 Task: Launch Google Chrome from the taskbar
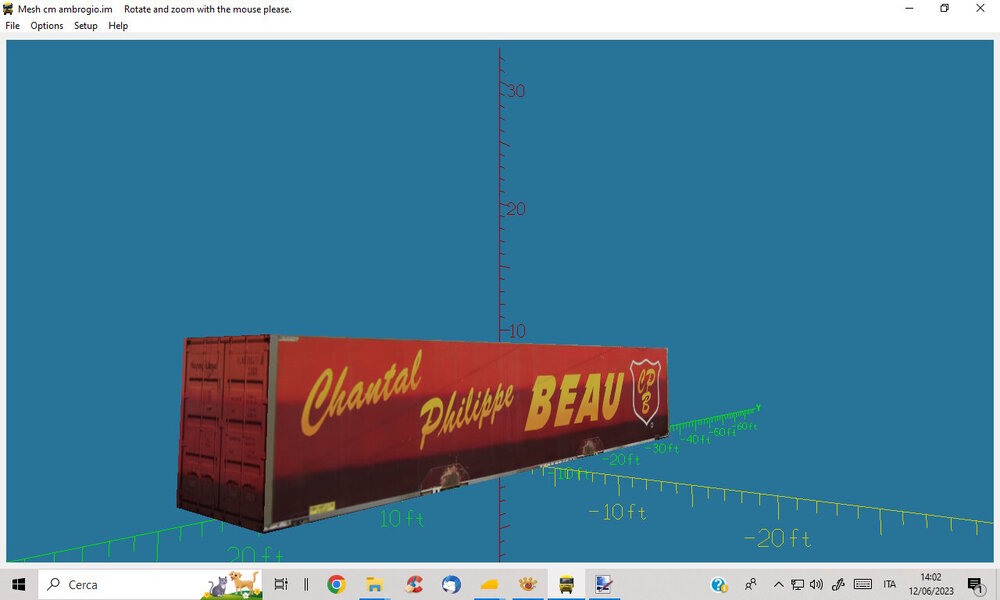click(x=336, y=584)
